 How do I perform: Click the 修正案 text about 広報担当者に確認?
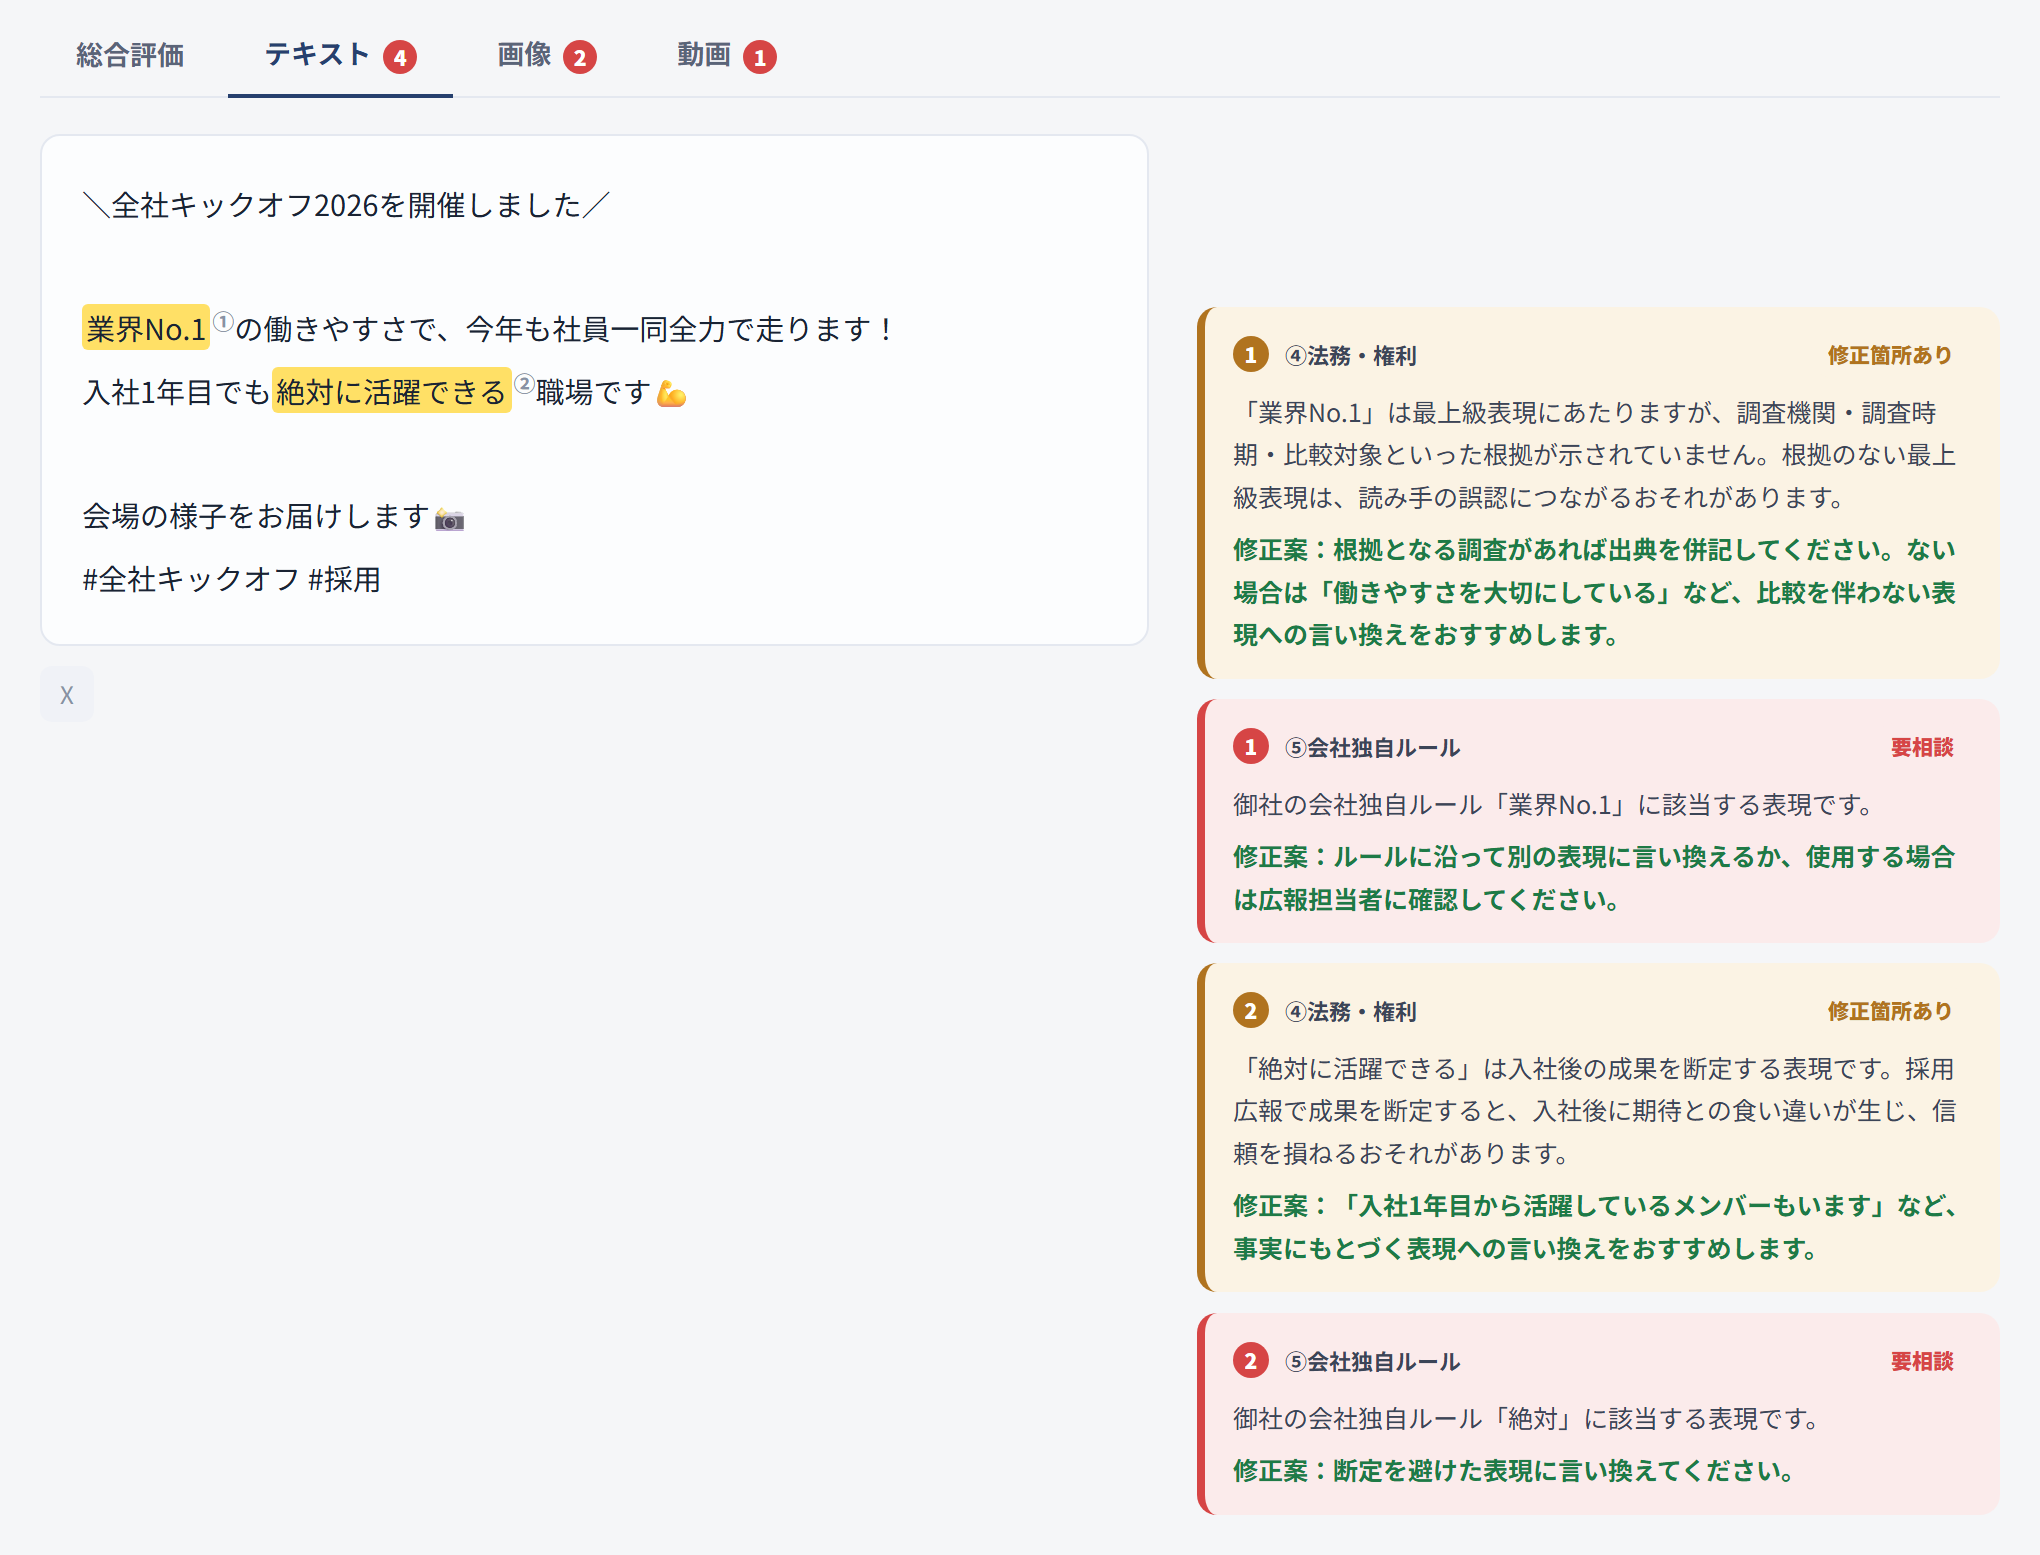[1594, 878]
